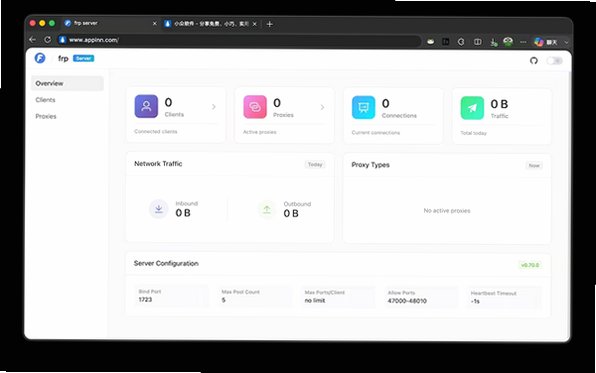596x373 pixels.
Task: Expand the Proxies card chevron
Action: pyautogui.click(x=322, y=108)
